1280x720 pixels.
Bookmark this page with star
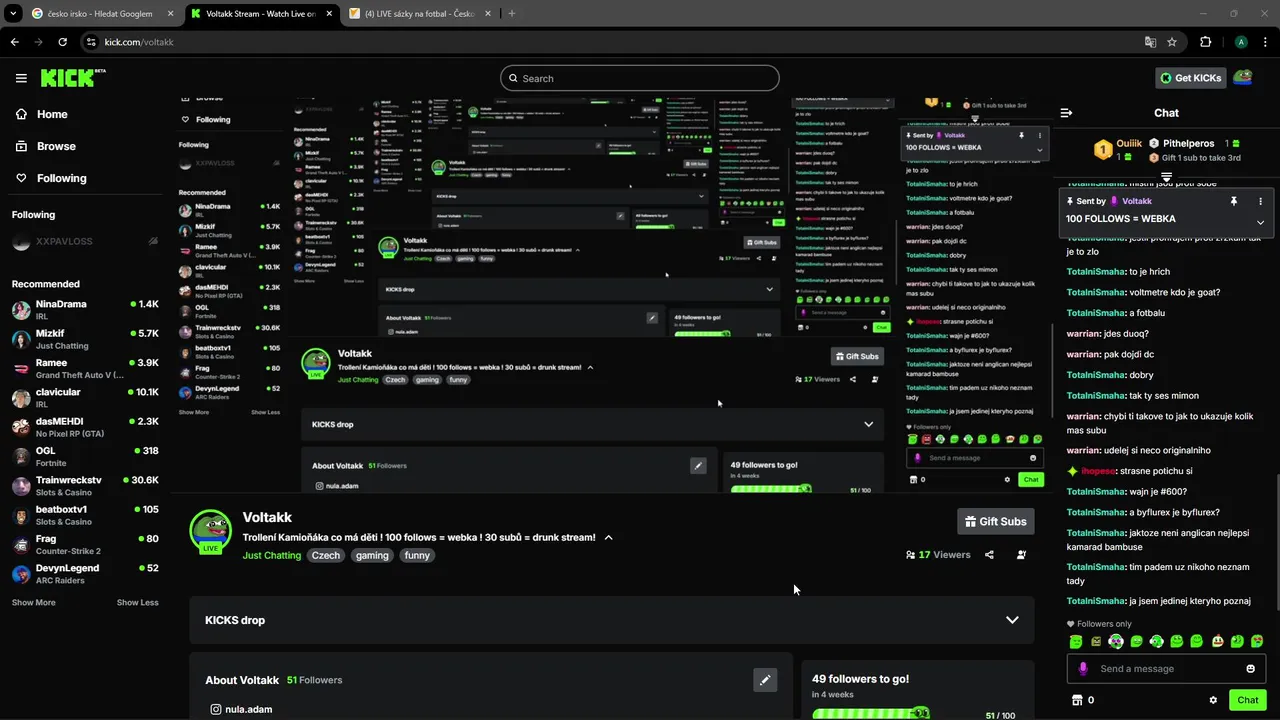coord(1172,42)
